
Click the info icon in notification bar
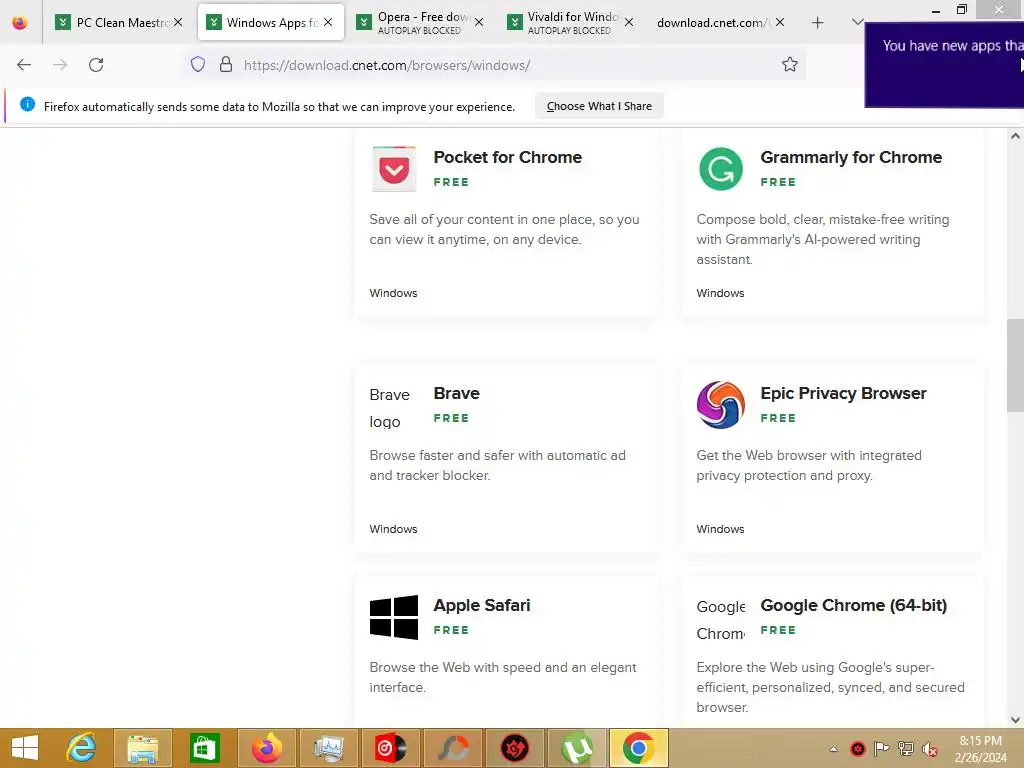pyautogui.click(x=27, y=104)
